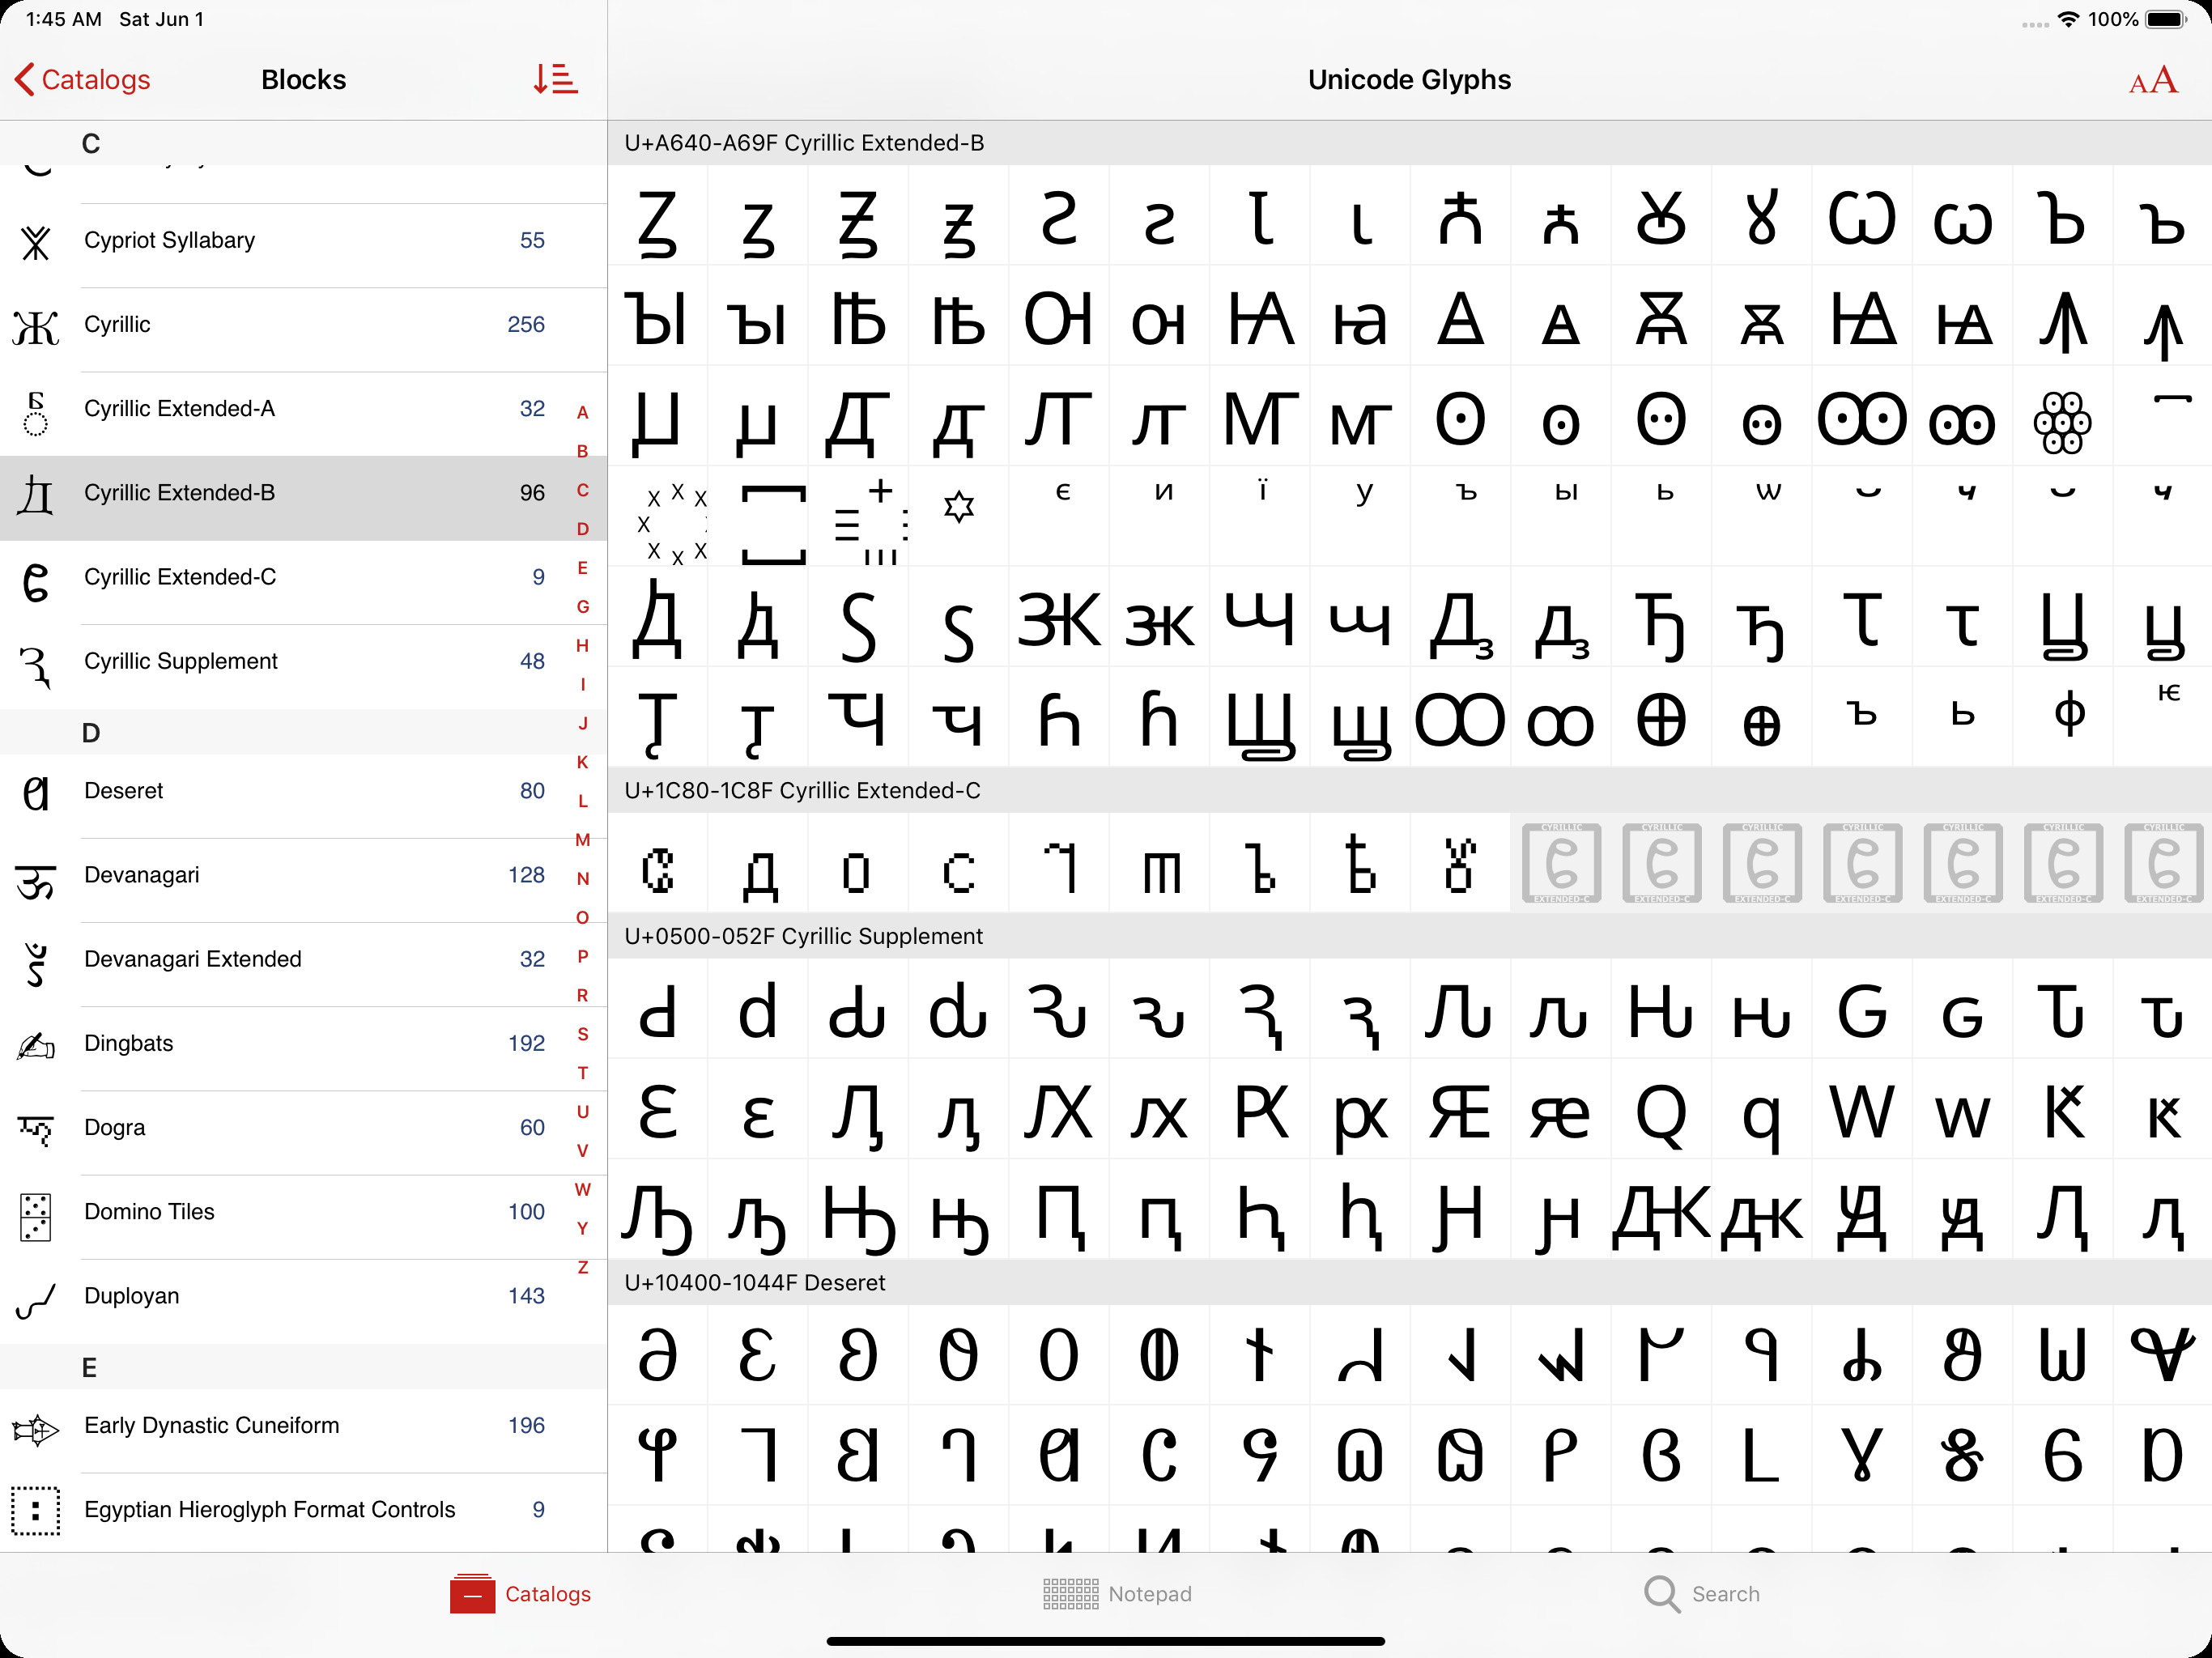Select the capital G glyph in Cyrillic Supplement

[x=1862, y=1010]
